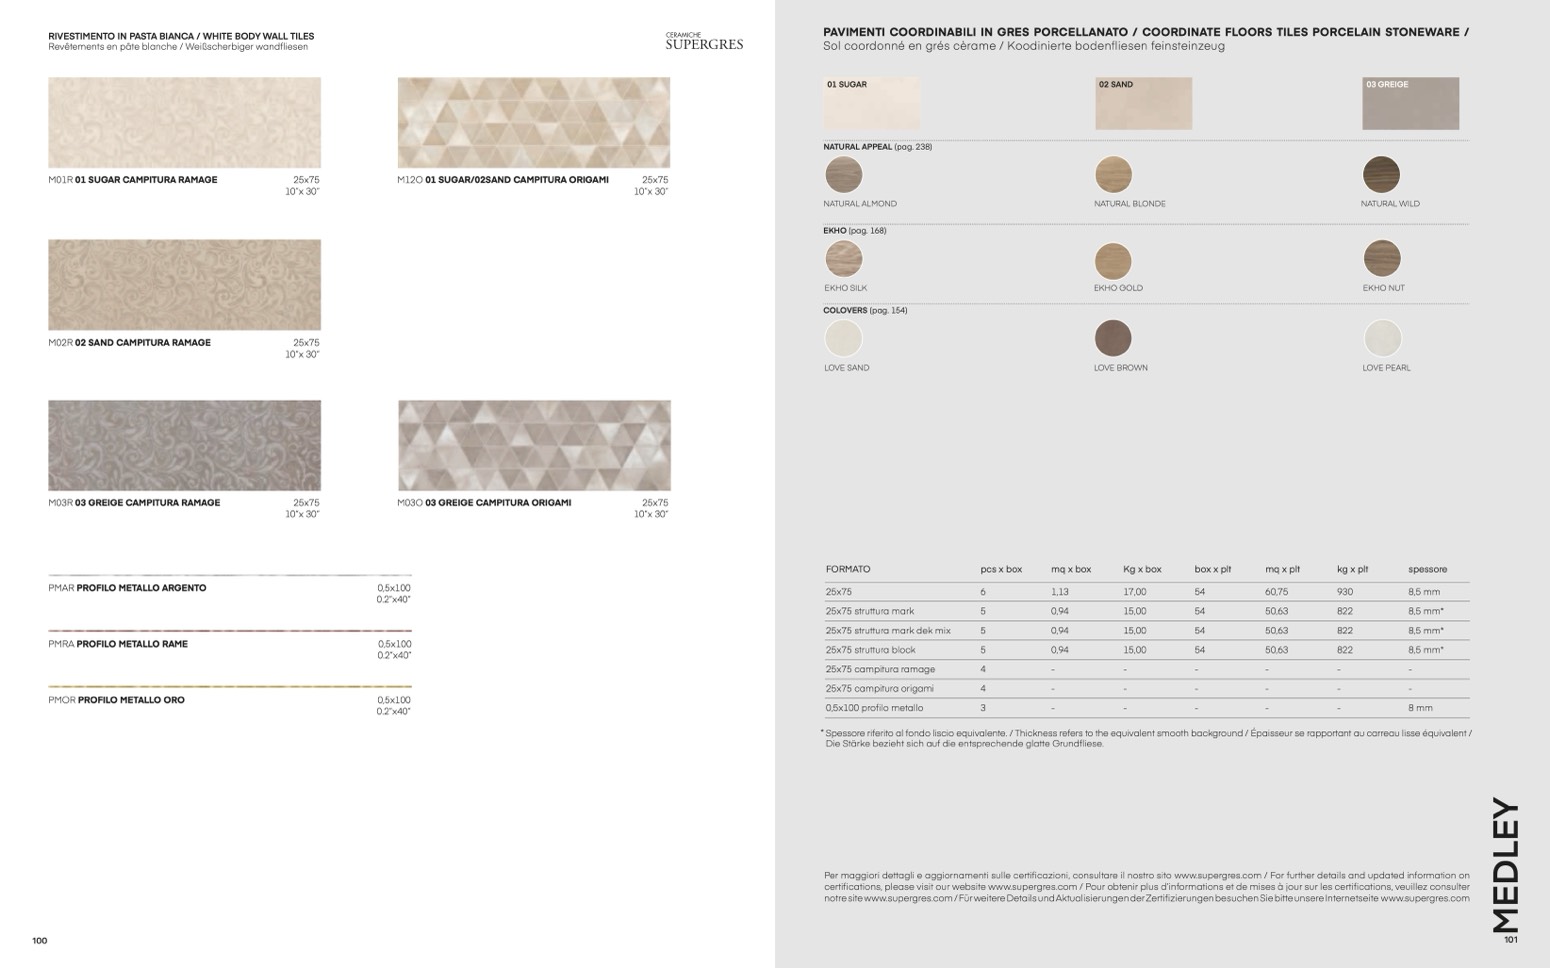Choose the Natural Wild dark swatch
This screenshot has height=968, width=1550.
tap(1381, 175)
